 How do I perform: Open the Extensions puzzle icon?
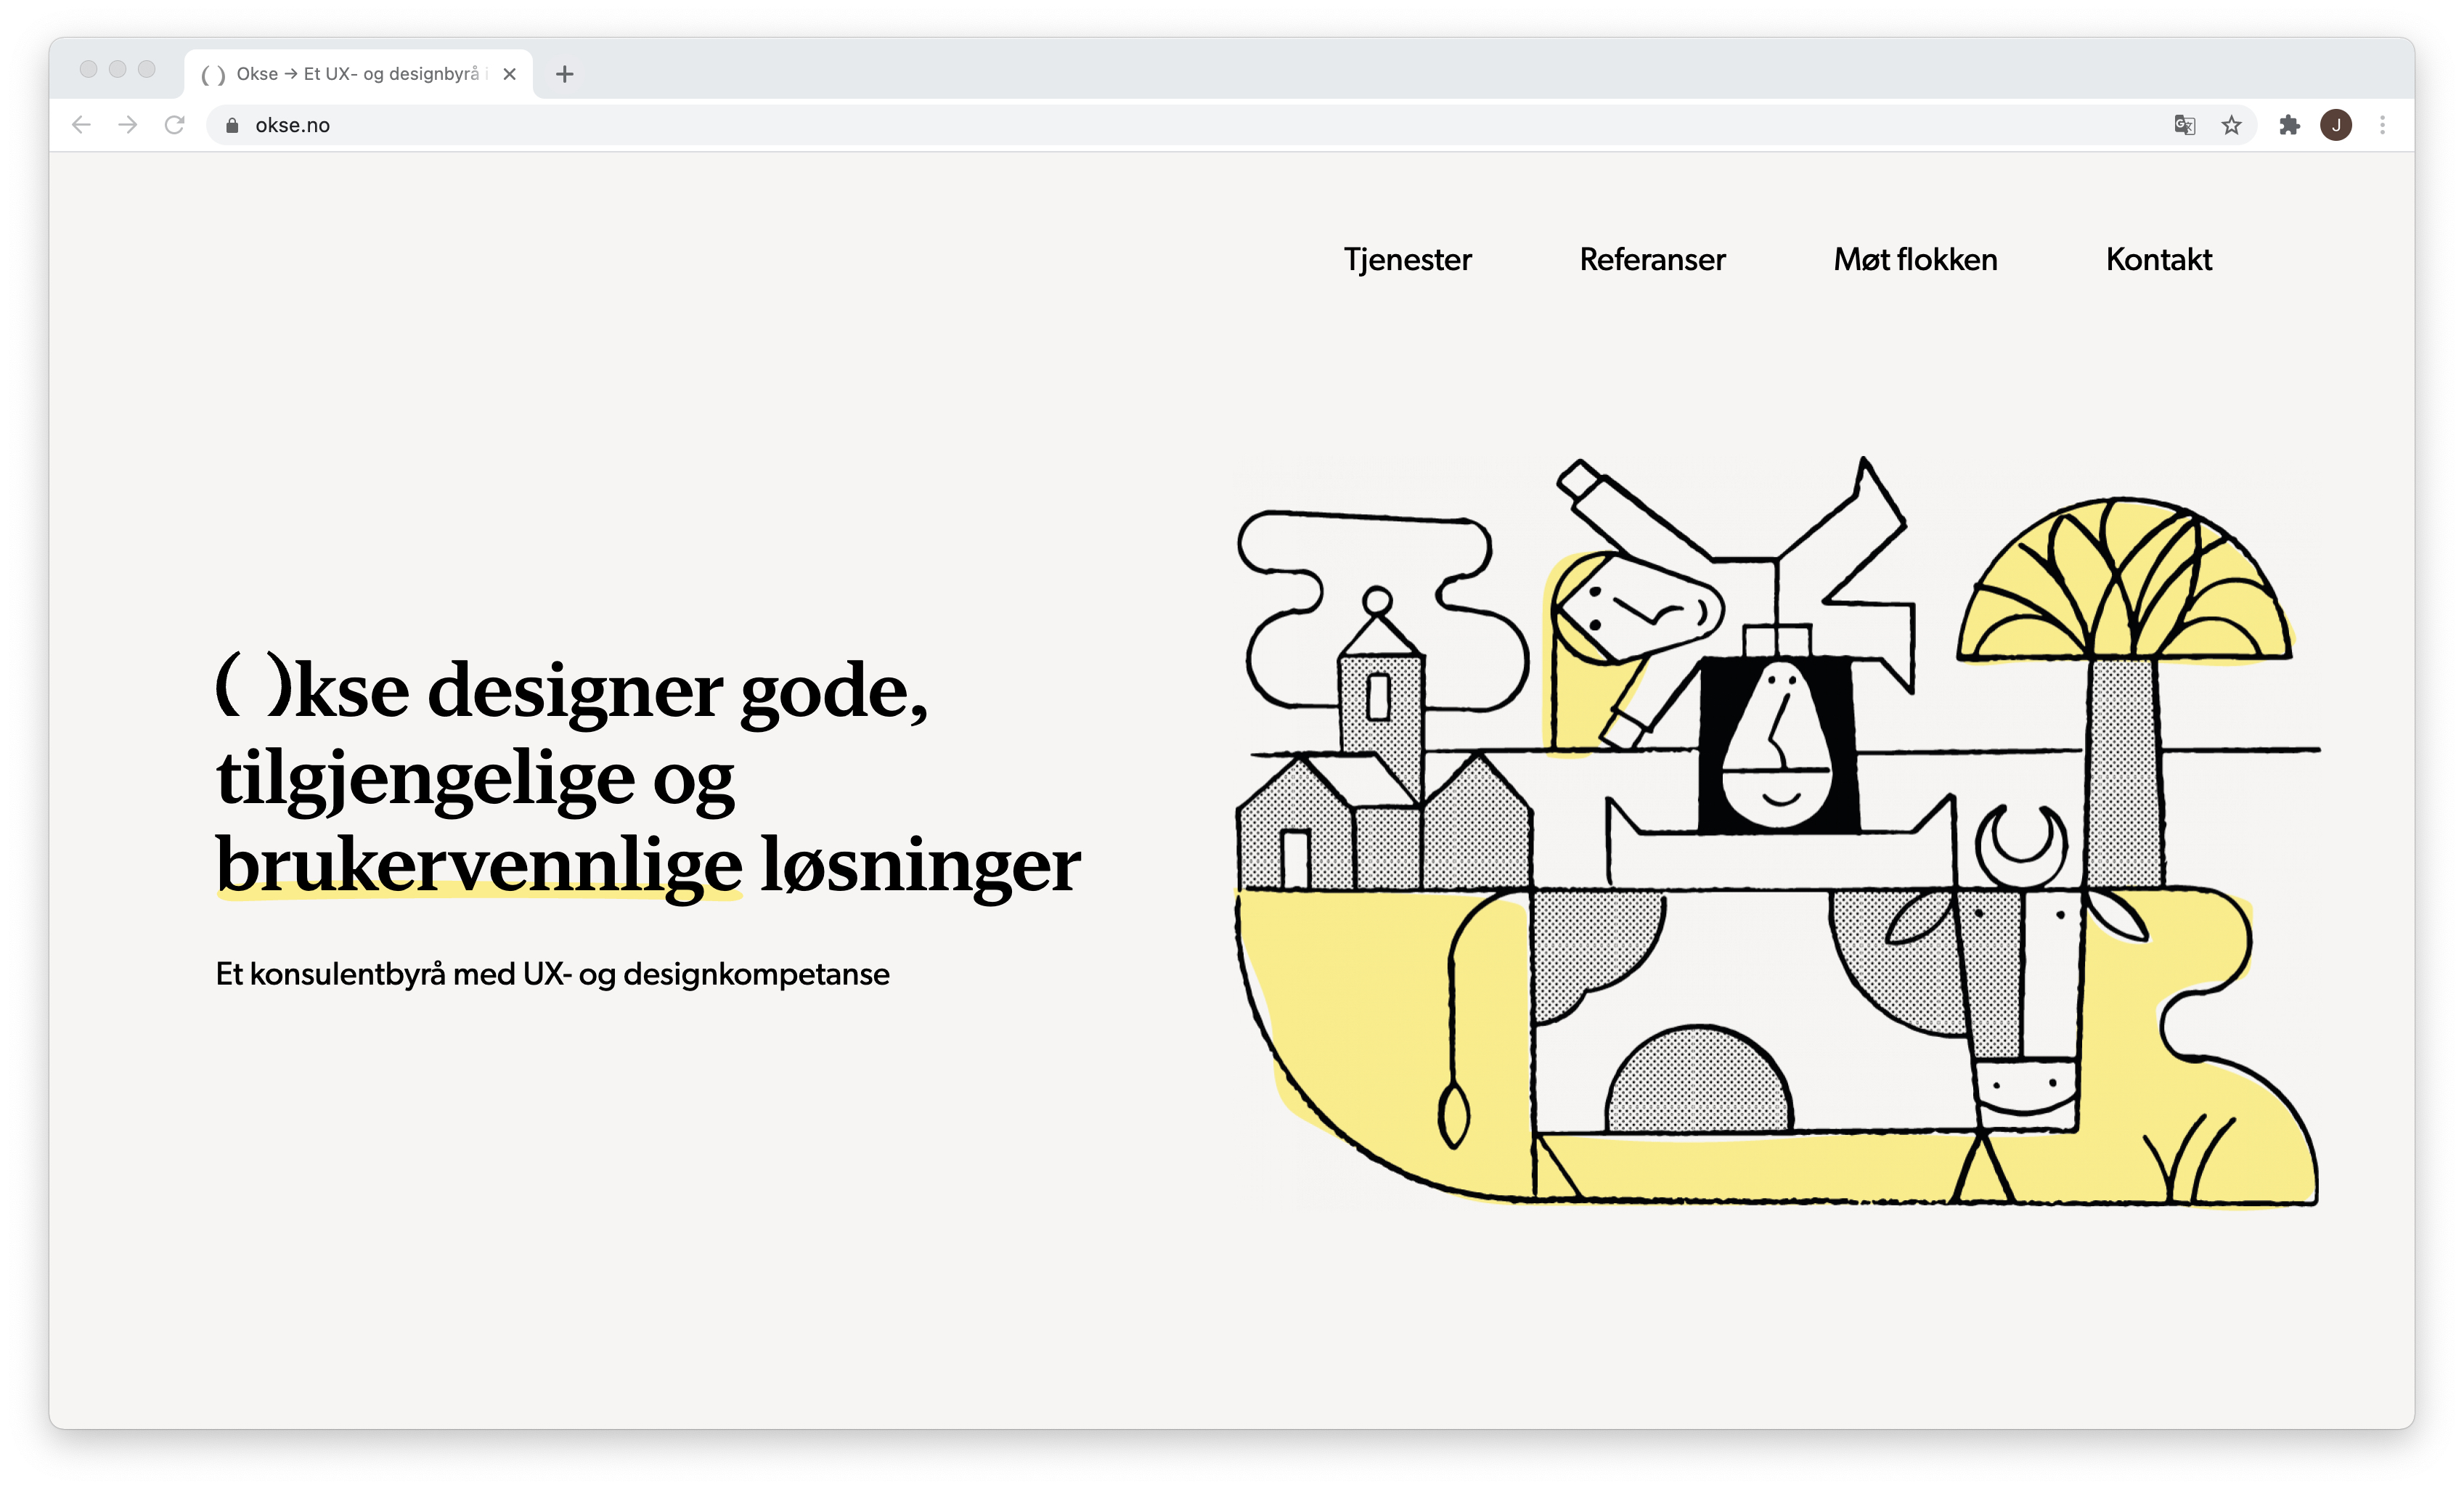[2289, 125]
